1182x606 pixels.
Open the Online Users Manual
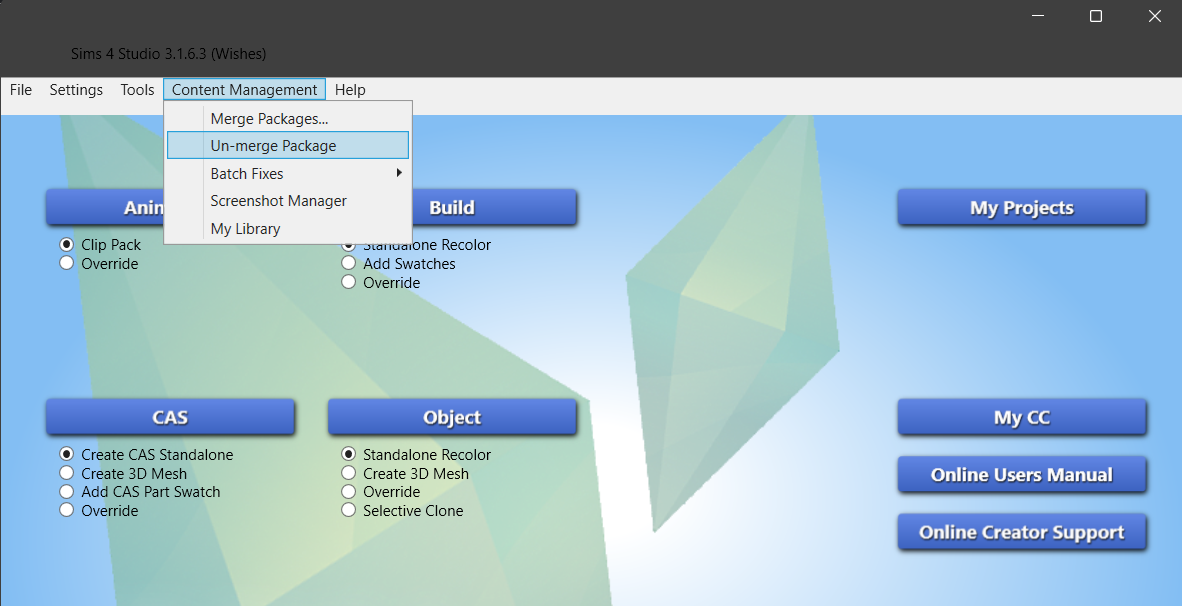tap(1021, 474)
